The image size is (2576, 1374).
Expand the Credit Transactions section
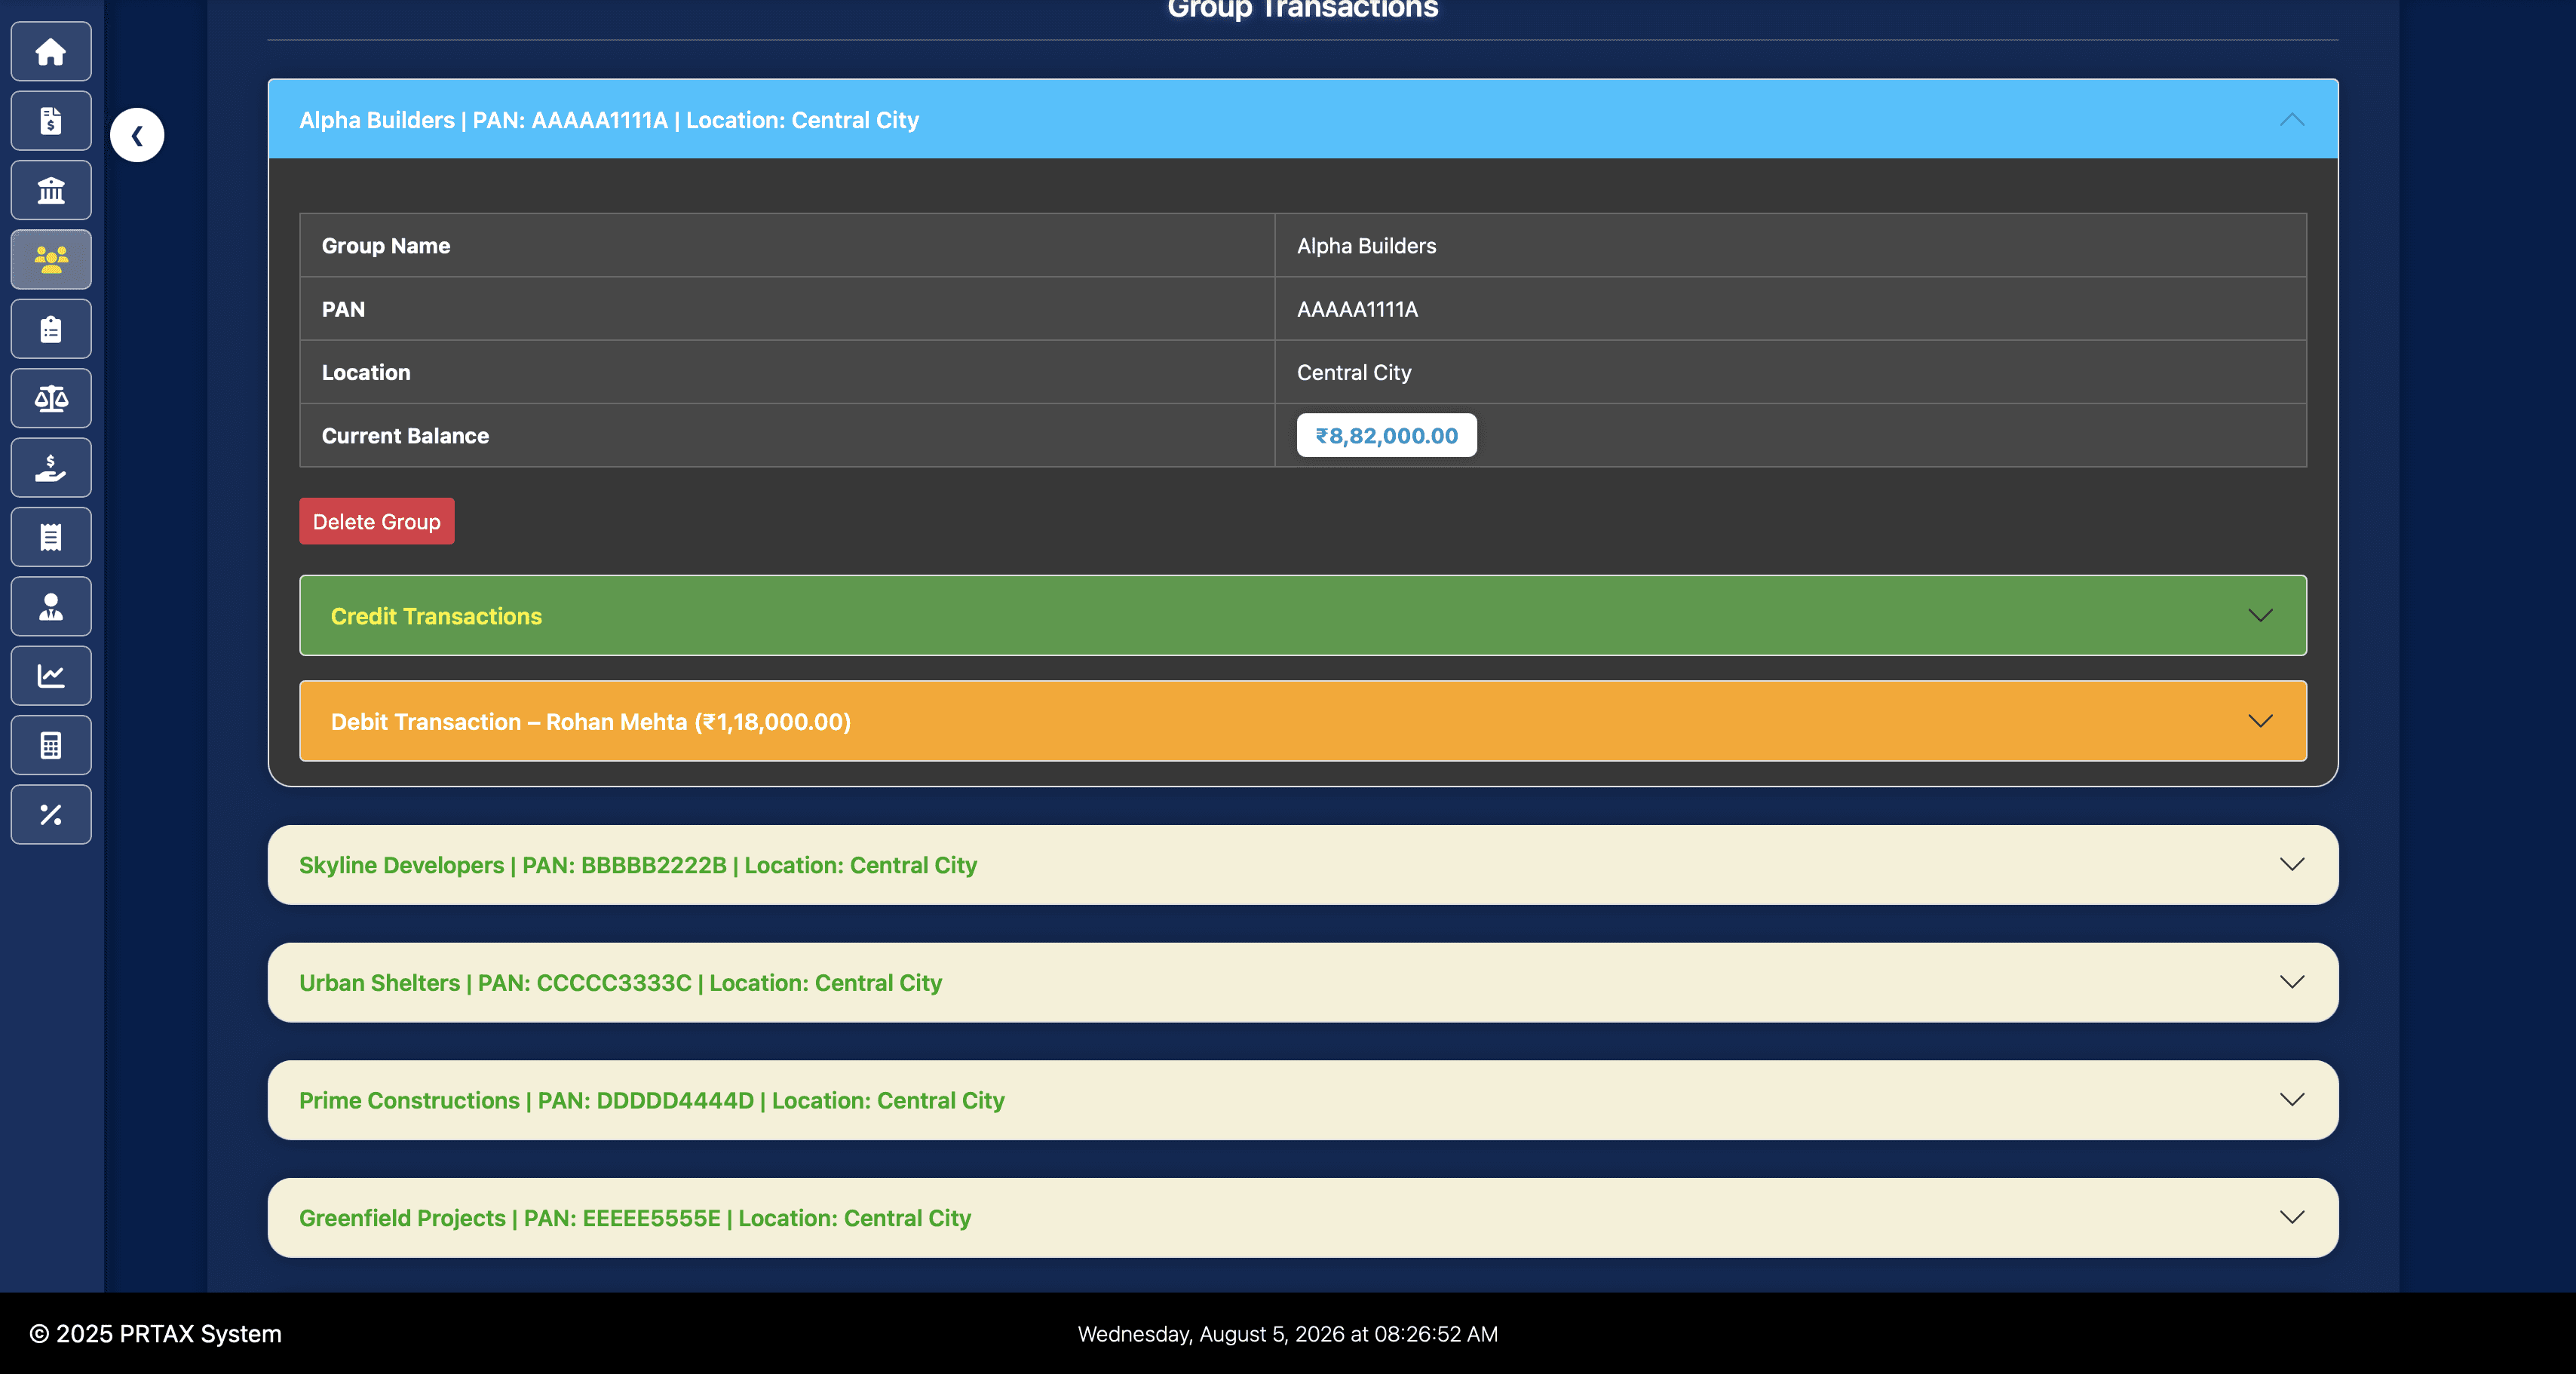click(x=1303, y=615)
